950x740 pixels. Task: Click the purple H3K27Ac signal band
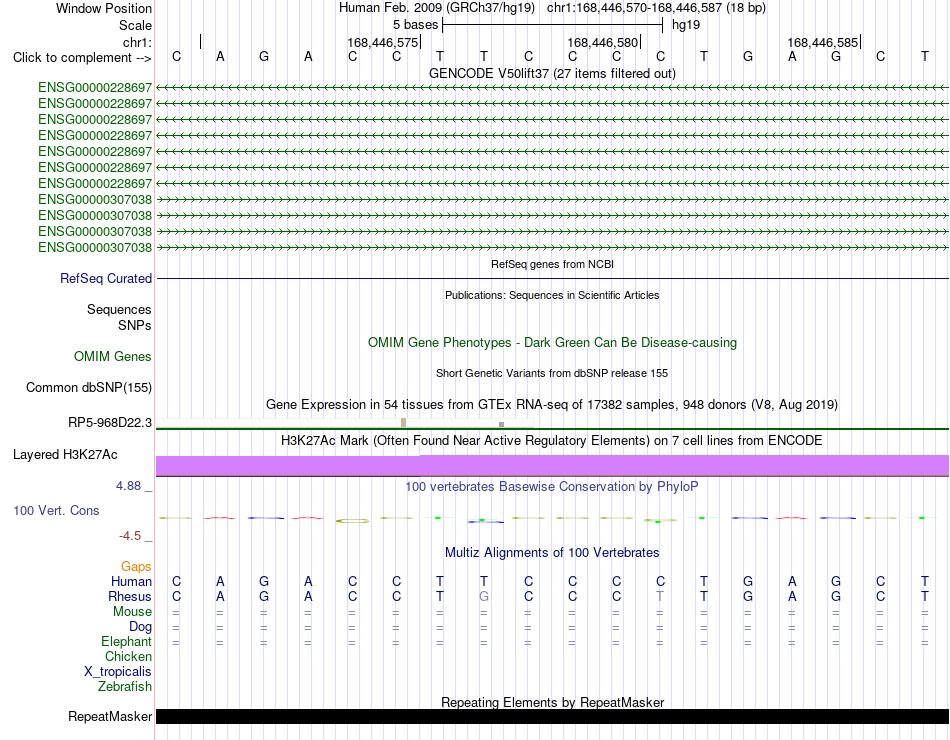(x=552, y=465)
